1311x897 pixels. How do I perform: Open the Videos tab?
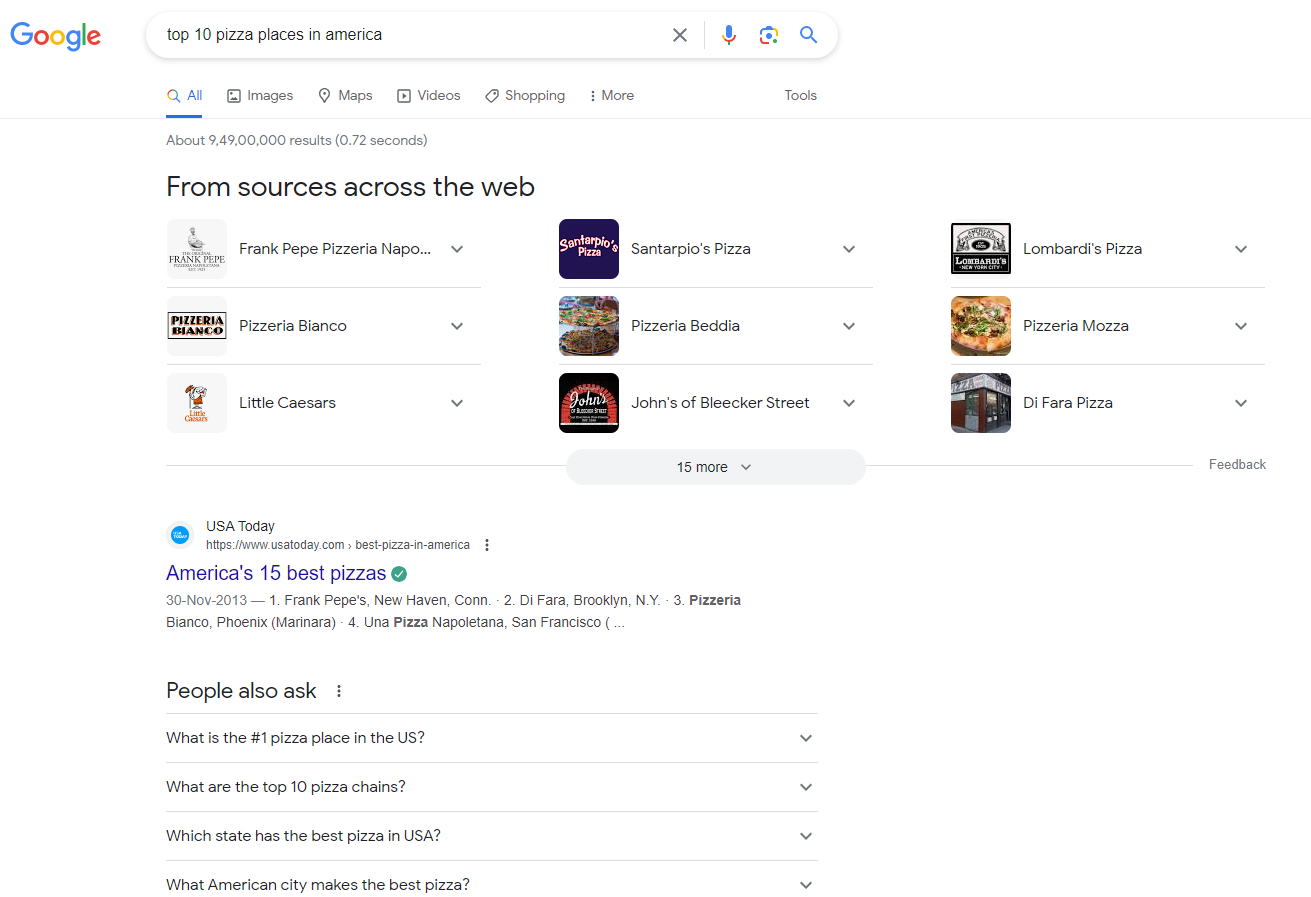pyautogui.click(x=429, y=96)
